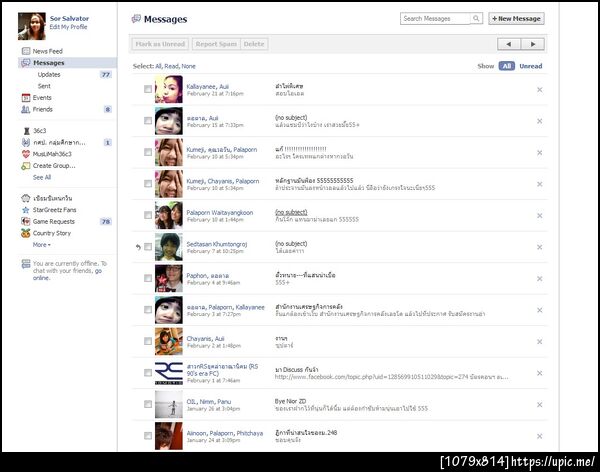Click the StarGreetz Fans star icon

pos(26,210)
